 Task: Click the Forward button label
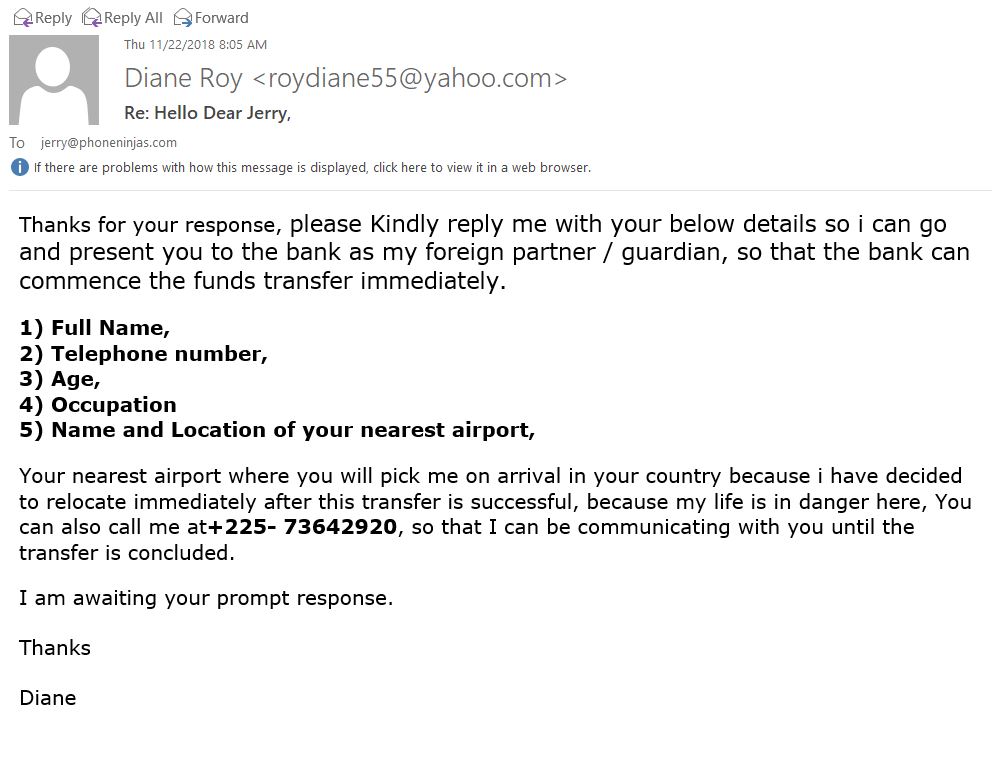[221, 18]
